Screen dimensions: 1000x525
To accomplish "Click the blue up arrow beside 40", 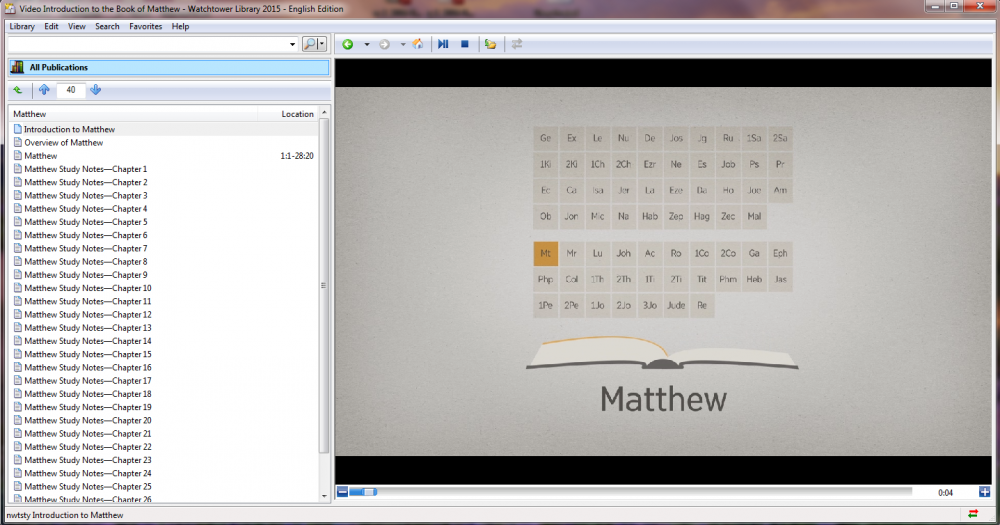I will [x=43, y=90].
